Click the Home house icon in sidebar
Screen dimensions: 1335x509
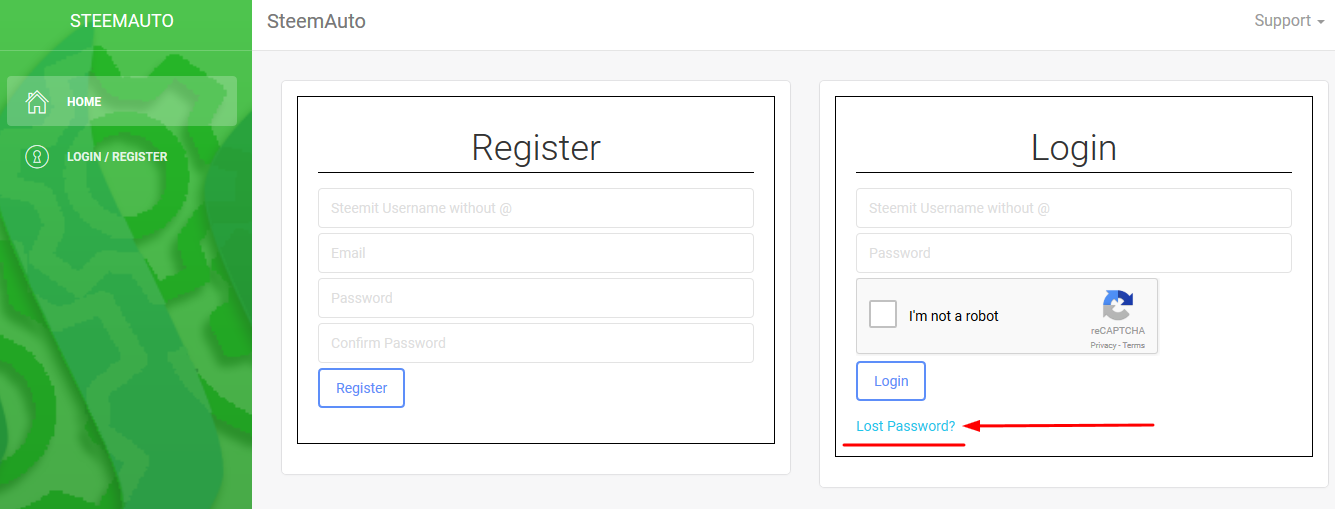[x=37, y=101]
